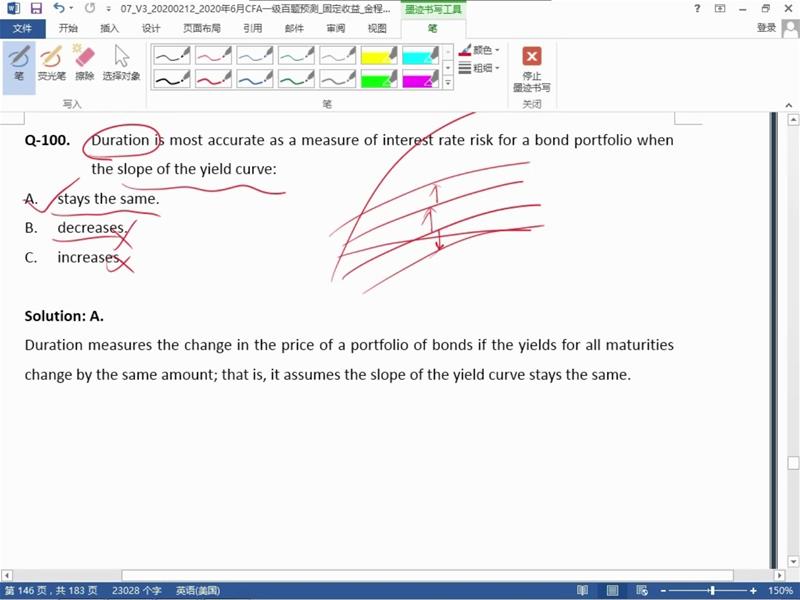
Task: Click the Sign in (登录) link
Action: pos(767,28)
